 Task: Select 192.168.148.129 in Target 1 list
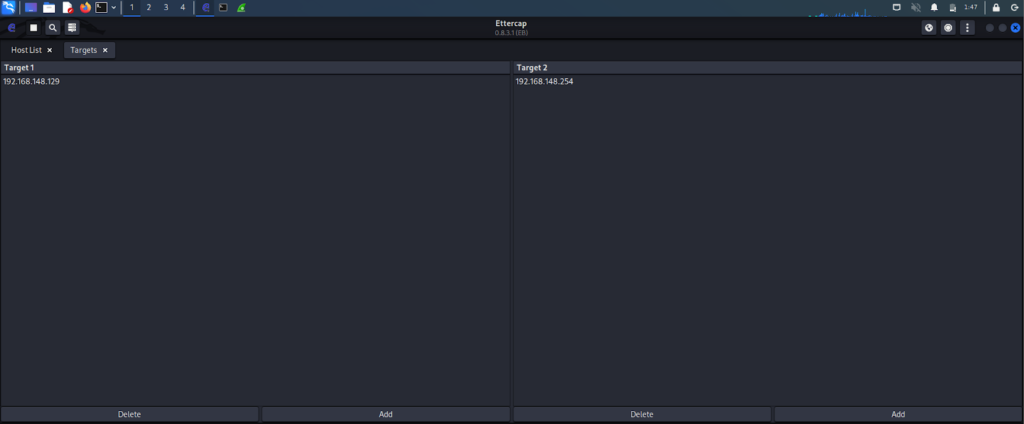tap(32, 81)
